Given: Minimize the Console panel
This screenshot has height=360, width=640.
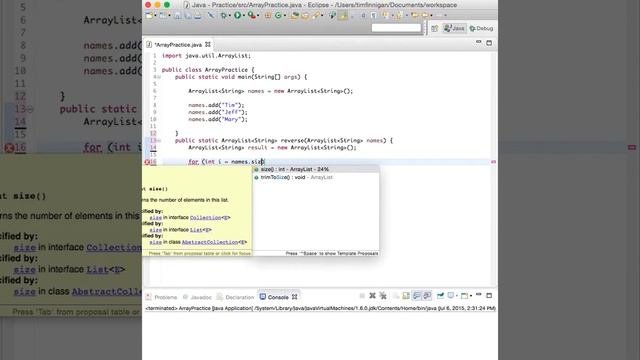Looking at the screenshot, I should (478, 295).
